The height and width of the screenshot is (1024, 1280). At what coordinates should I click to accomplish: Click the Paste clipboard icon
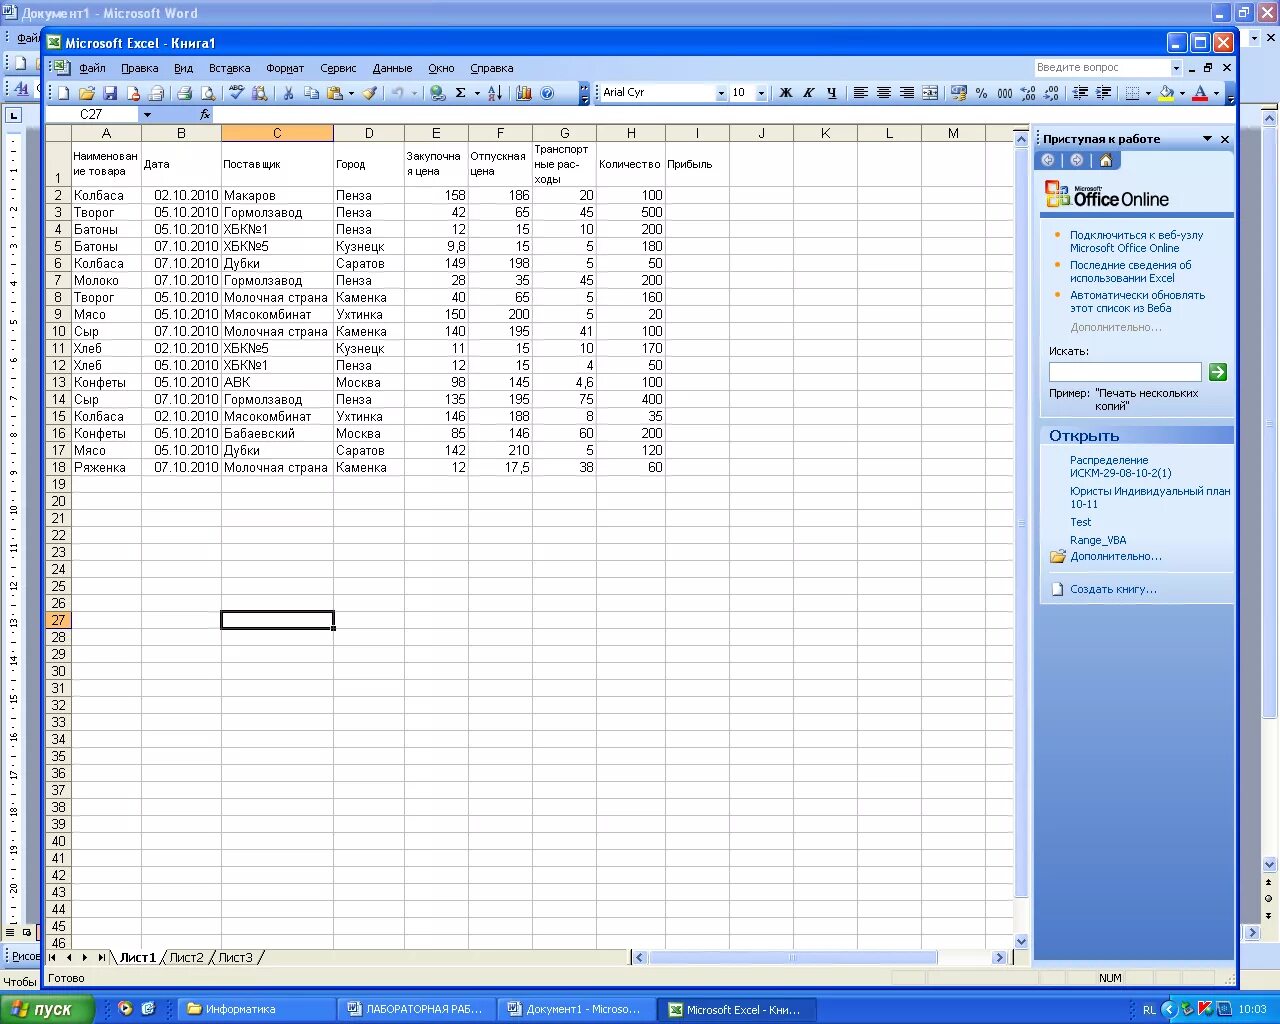pos(334,93)
